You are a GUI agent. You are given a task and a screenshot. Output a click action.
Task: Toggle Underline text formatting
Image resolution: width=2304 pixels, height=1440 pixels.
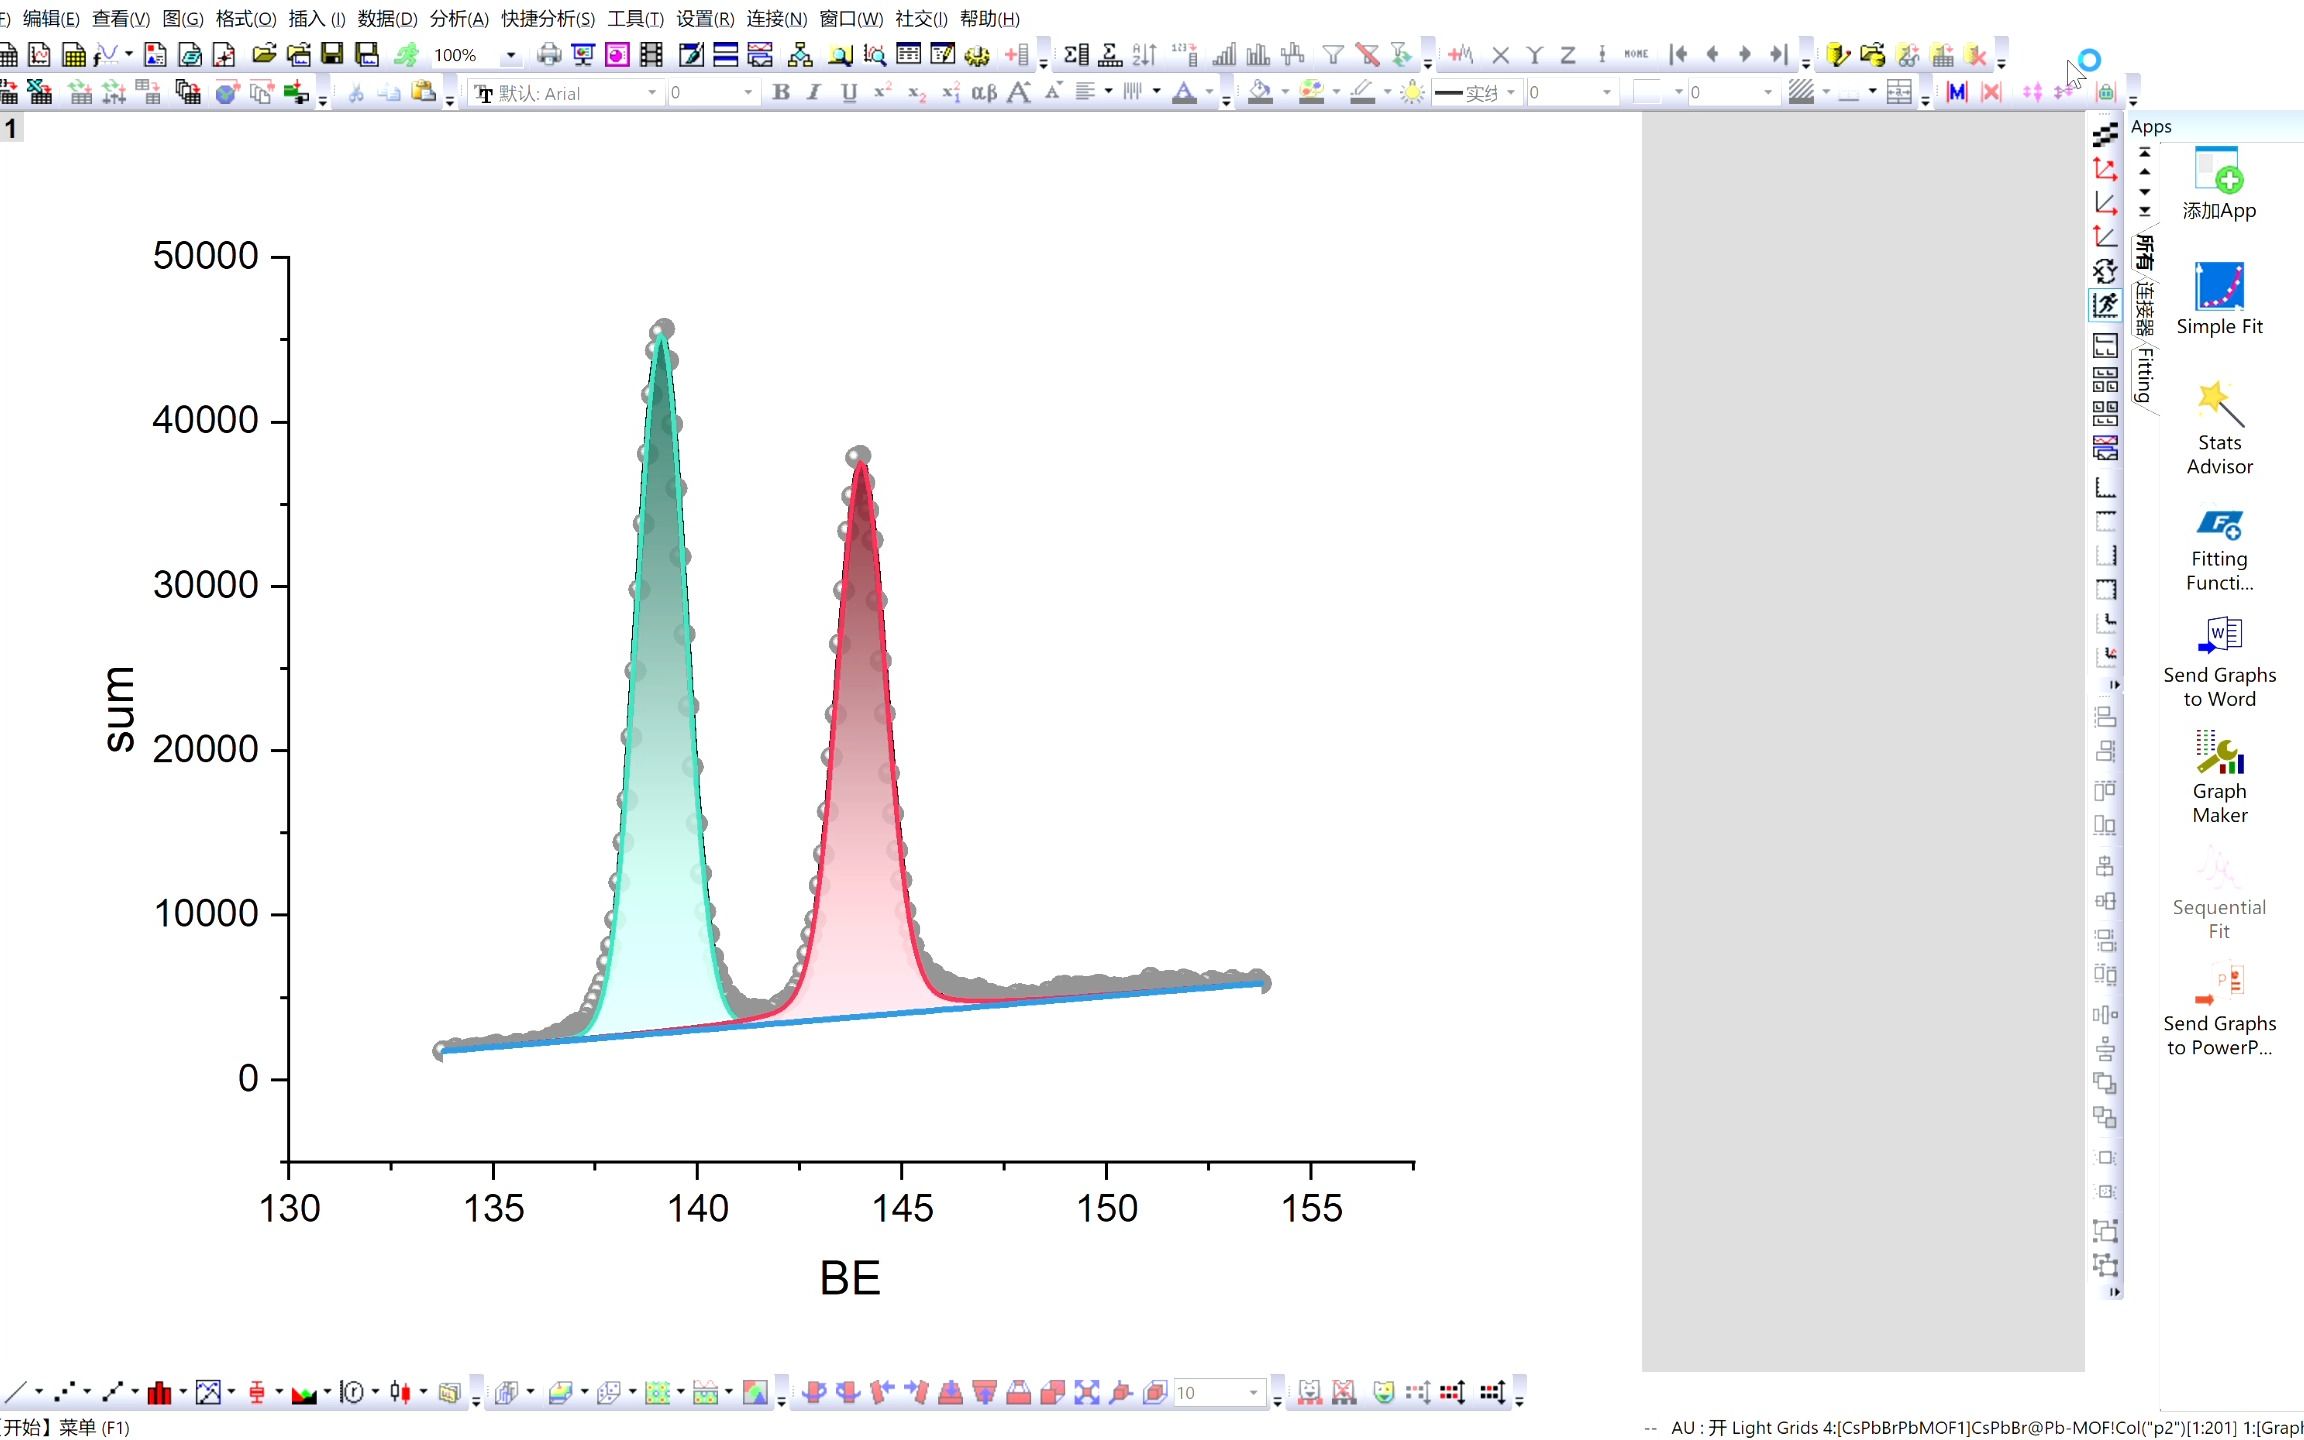(x=849, y=93)
